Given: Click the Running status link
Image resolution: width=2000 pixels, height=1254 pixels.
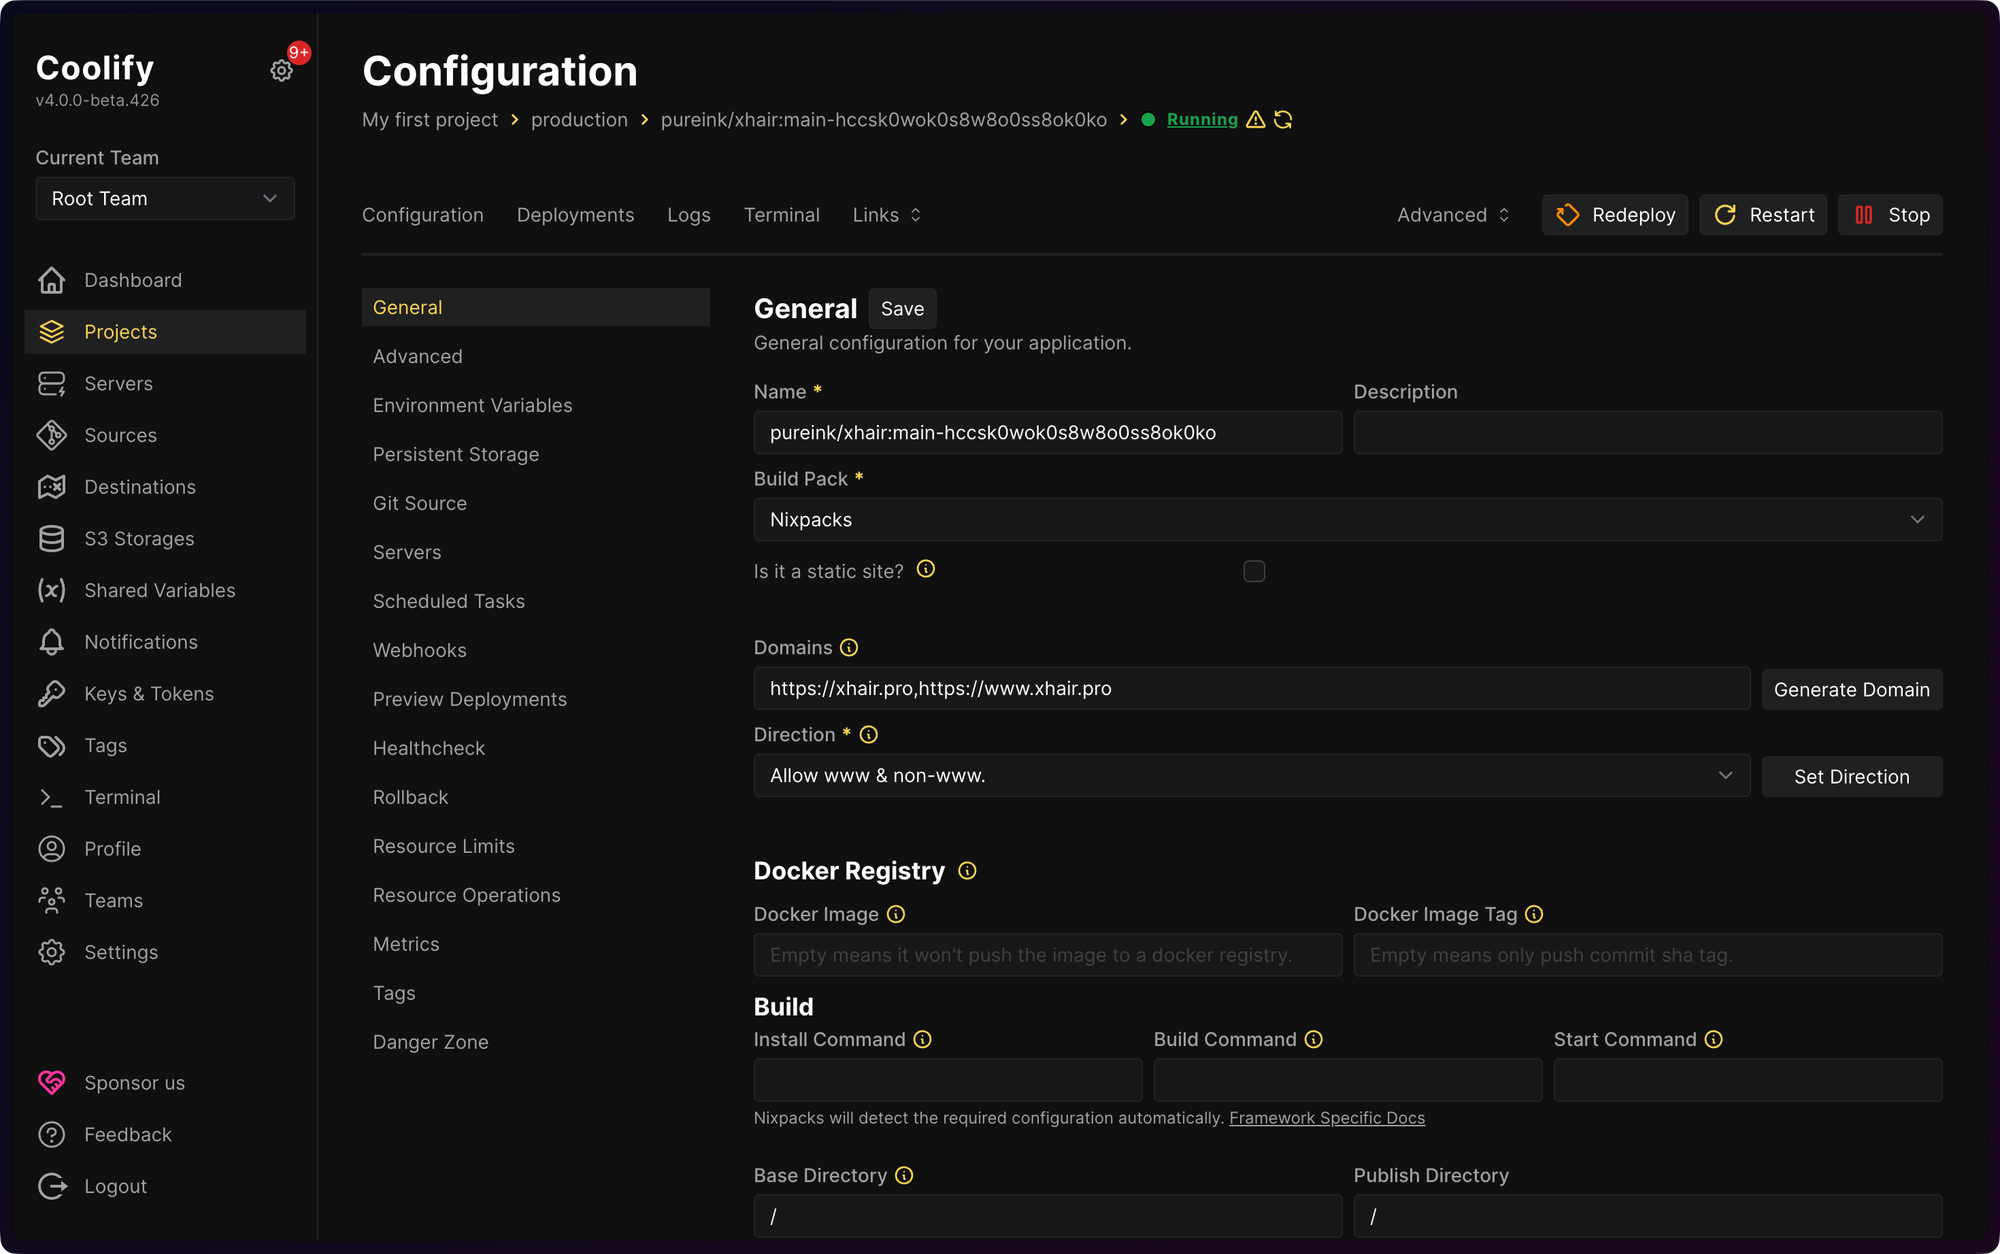Looking at the screenshot, I should point(1202,120).
